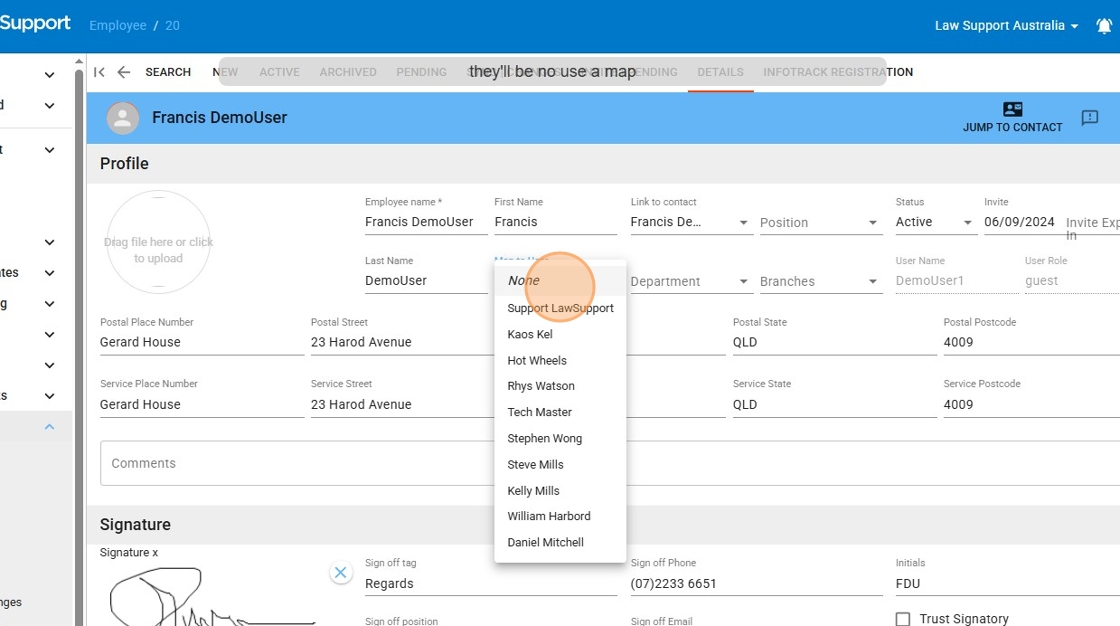Select None in the dropdown list
Screen dimensions: 1120x626
pyautogui.click(x=560, y=281)
